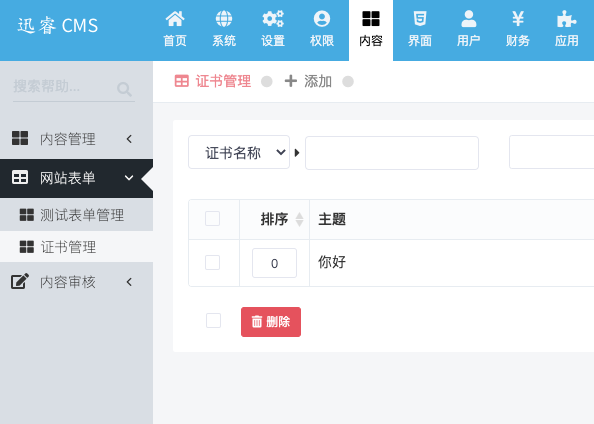This screenshot has height=424, width=594.
Task: Open the 财务 yen icon
Action: coord(518,19)
